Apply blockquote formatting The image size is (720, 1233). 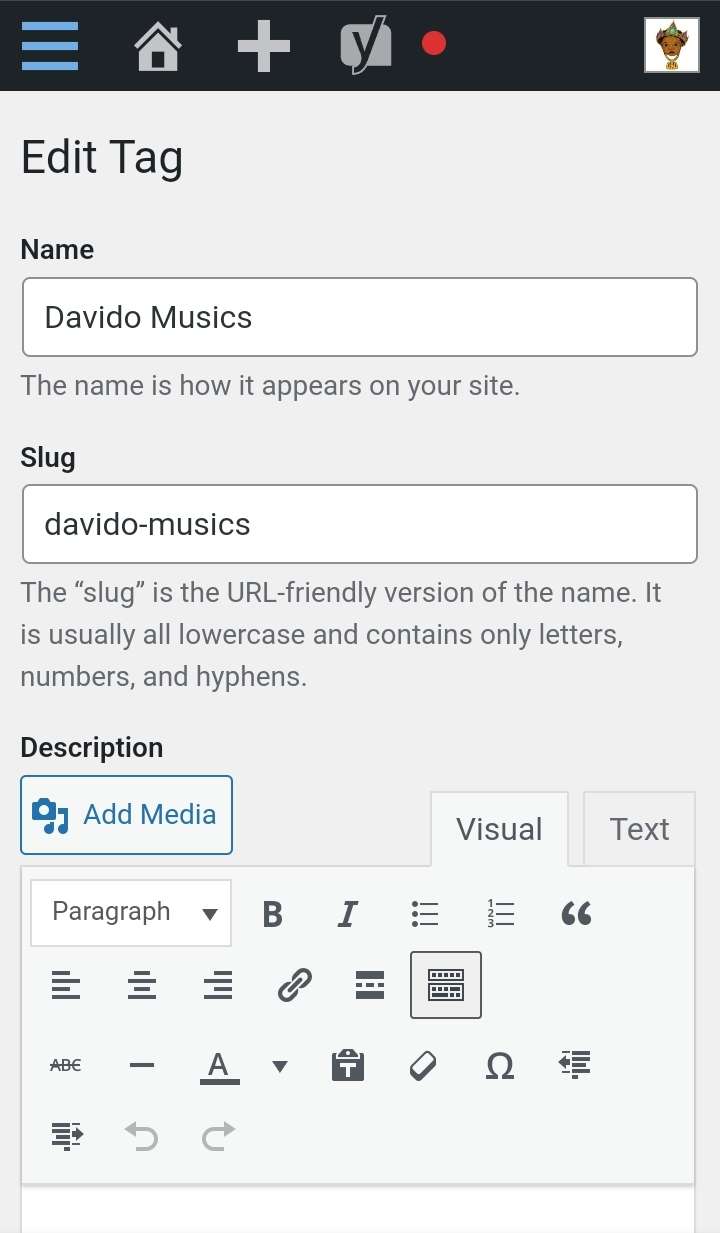click(576, 913)
